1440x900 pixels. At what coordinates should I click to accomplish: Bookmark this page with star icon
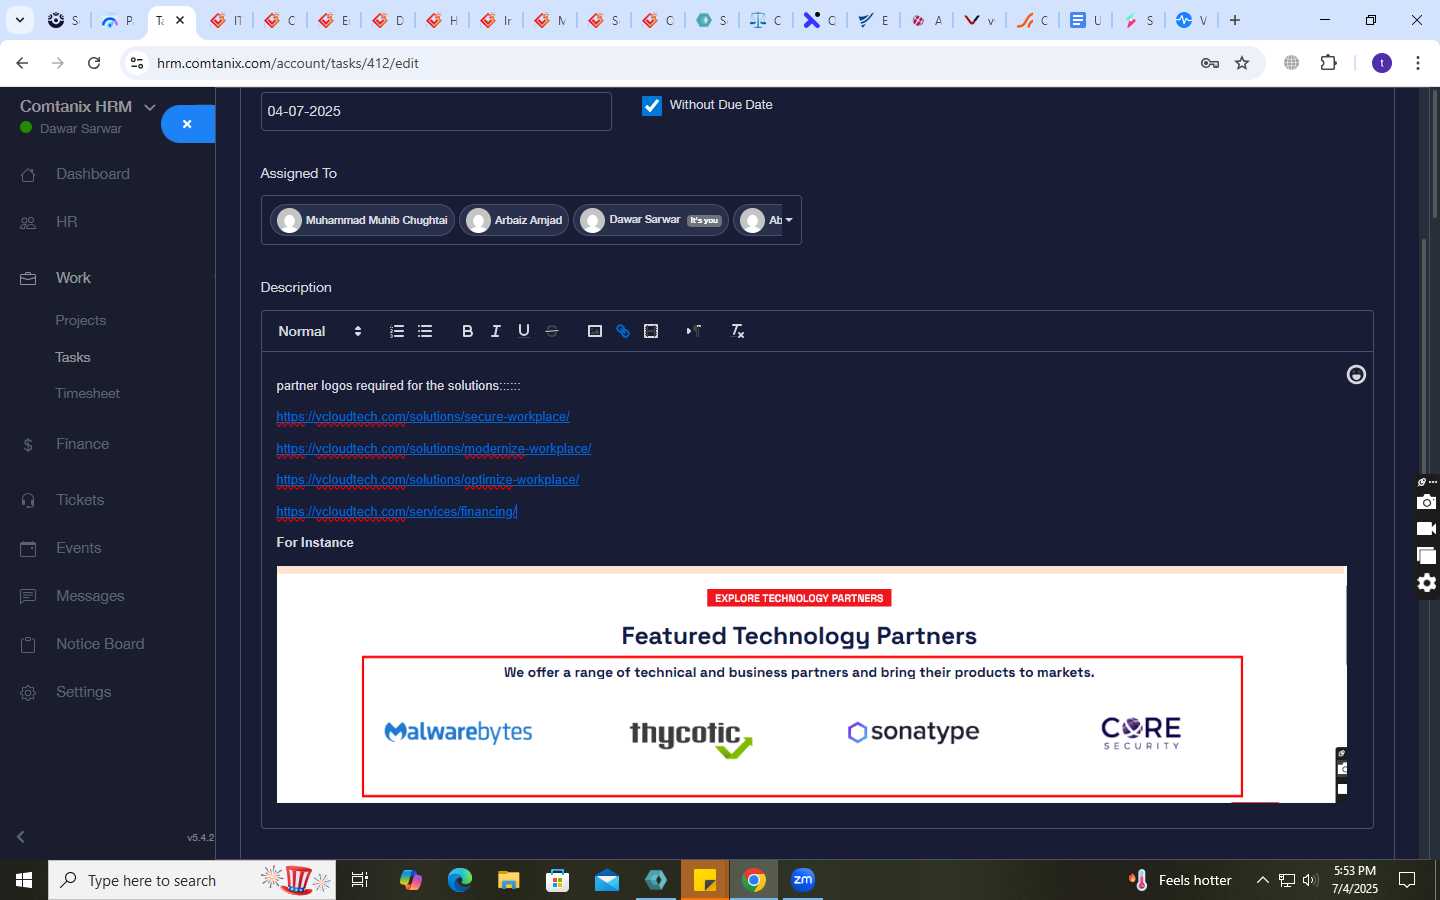click(x=1242, y=63)
